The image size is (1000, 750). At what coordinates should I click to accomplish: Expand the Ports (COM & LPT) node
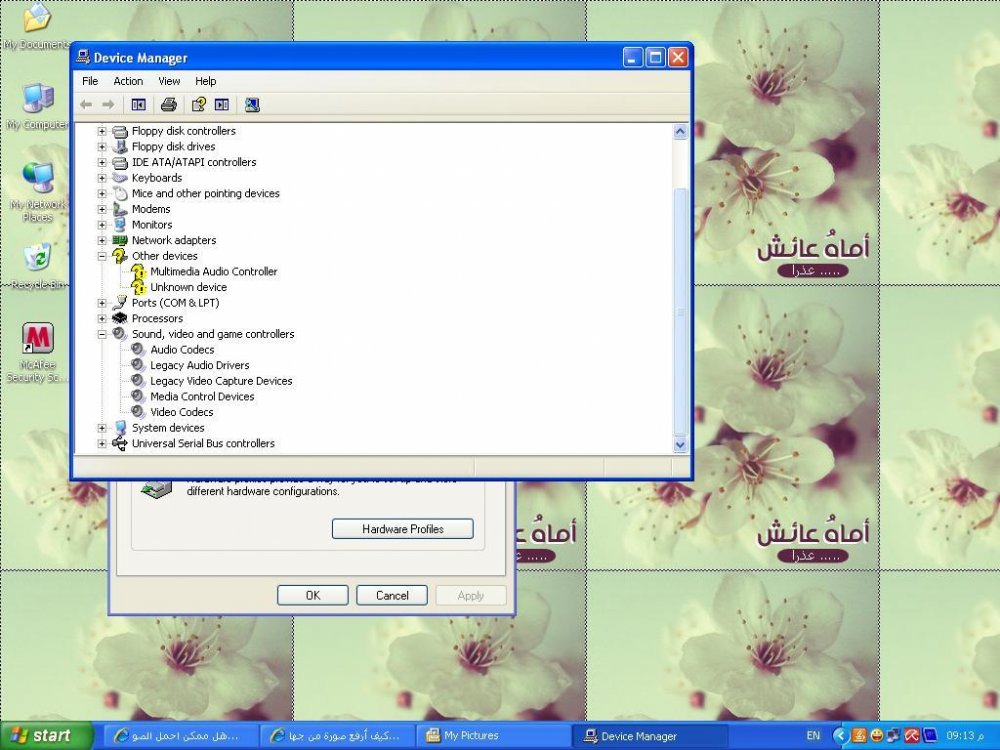click(x=102, y=303)
